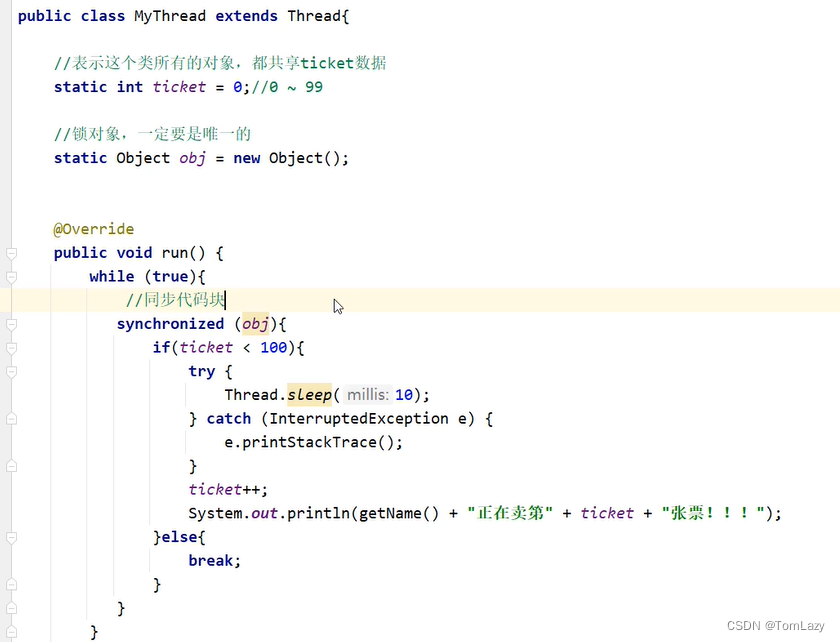Click the printStackTrace method call
The height and width of the screenshot is (642, 840).
[x=309, y=442]
